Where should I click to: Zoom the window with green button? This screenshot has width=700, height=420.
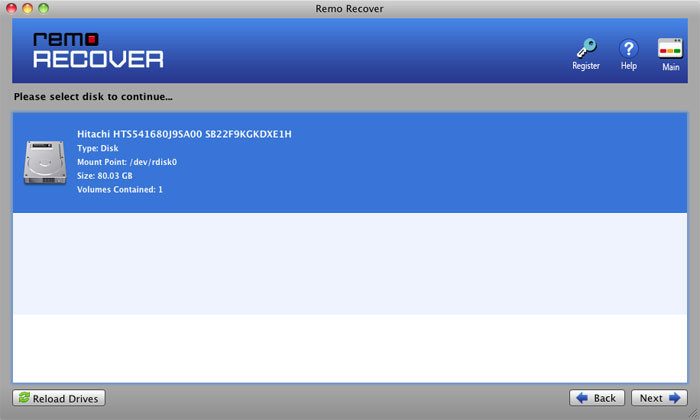click(x=43, y=8)
